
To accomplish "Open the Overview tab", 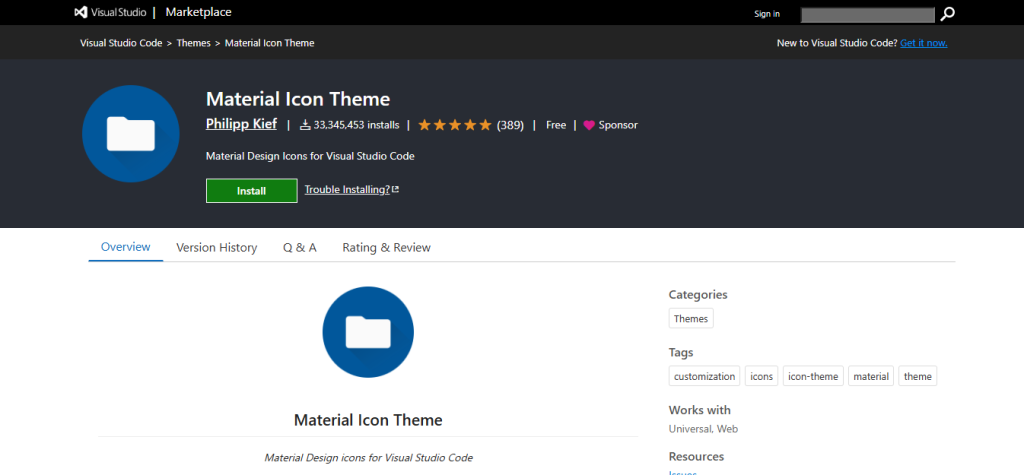I will [x=125, y=247].
